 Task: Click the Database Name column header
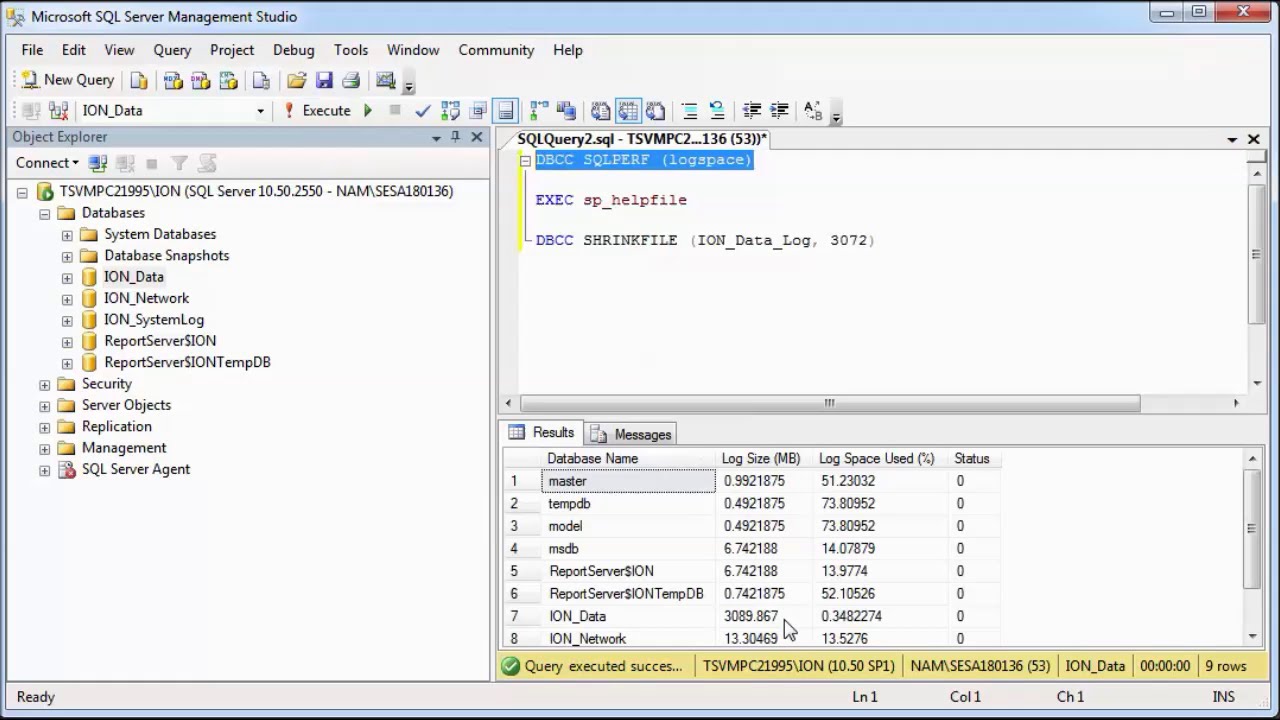[629, 458]
